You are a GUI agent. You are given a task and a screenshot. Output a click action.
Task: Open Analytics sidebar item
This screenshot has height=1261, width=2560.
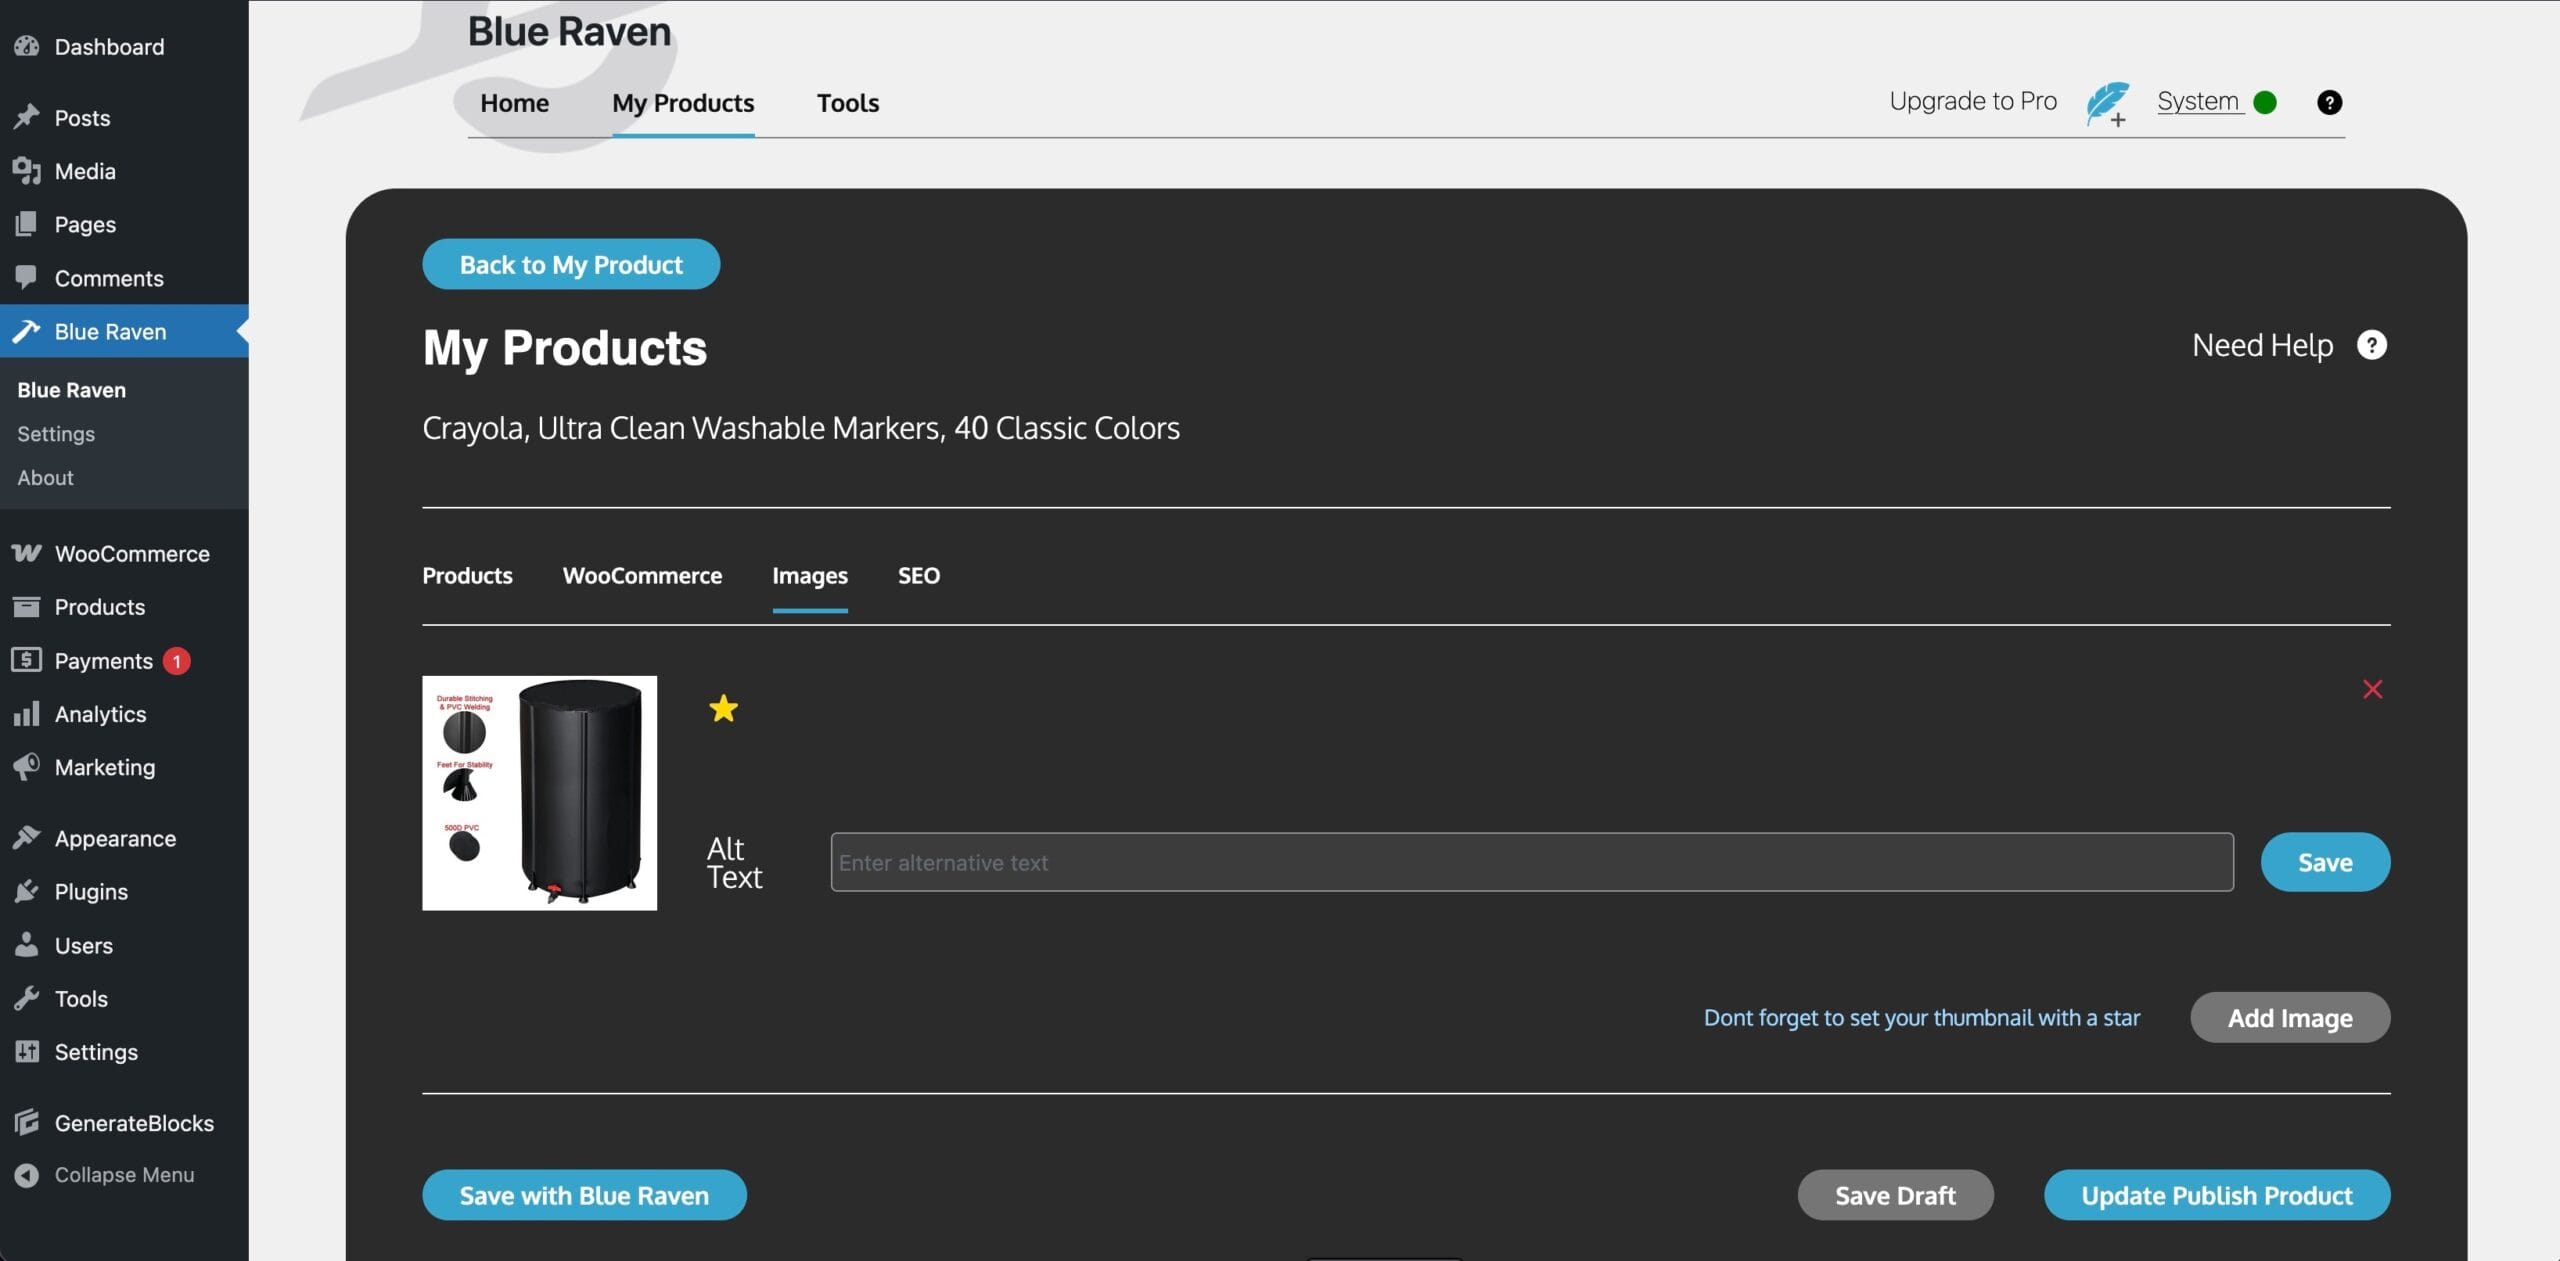pos(100,714)
